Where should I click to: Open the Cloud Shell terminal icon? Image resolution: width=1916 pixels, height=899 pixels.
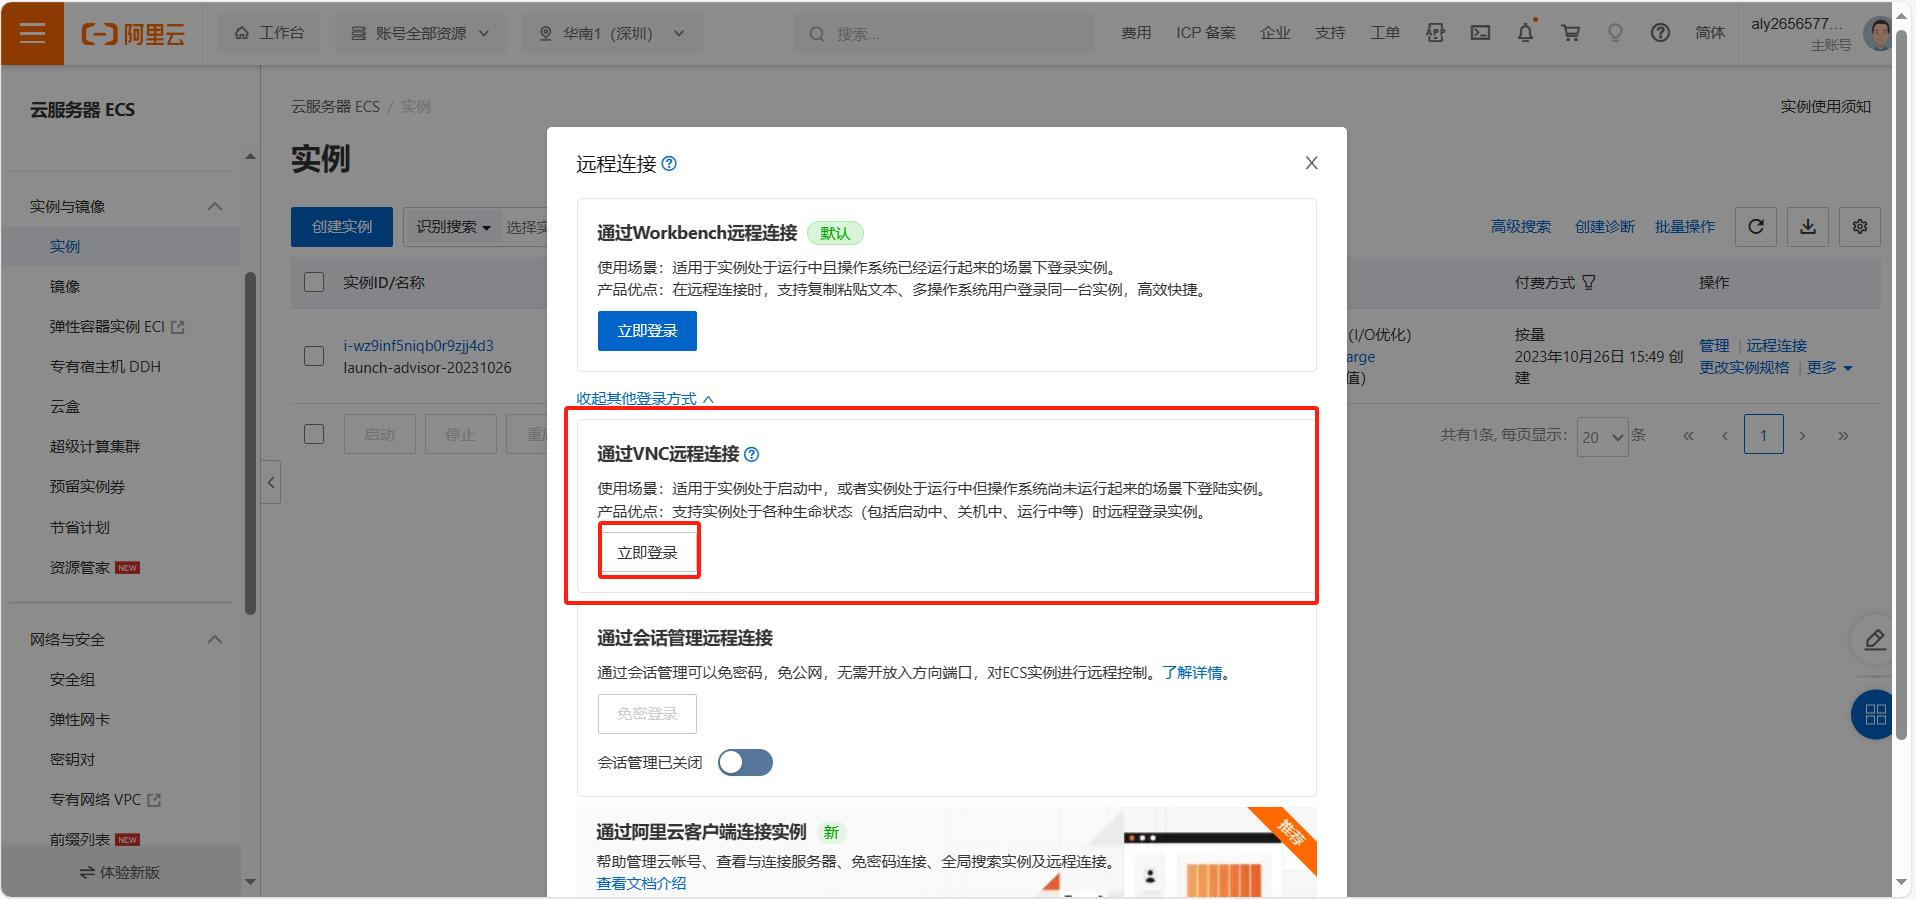coord(1480,33)
